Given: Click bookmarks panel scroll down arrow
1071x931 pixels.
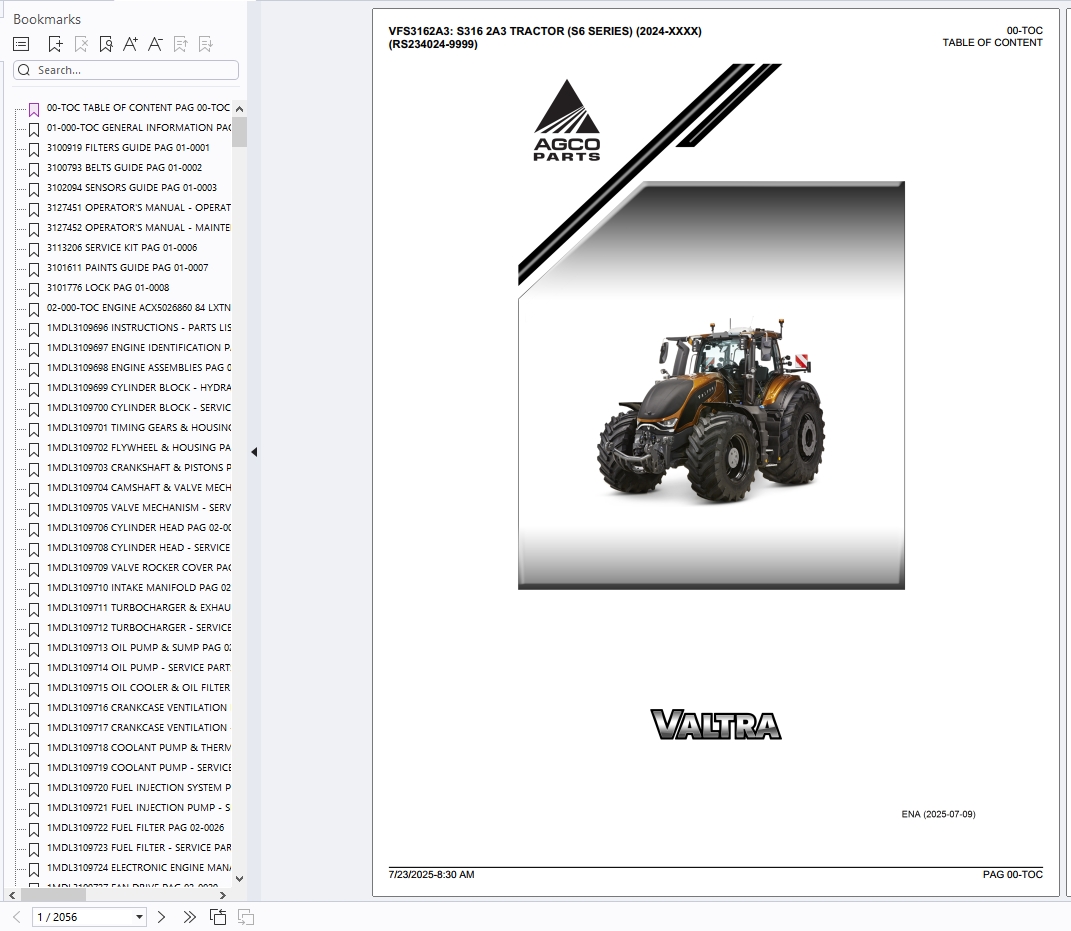Looking at the screenshot, I should [239, 879].
